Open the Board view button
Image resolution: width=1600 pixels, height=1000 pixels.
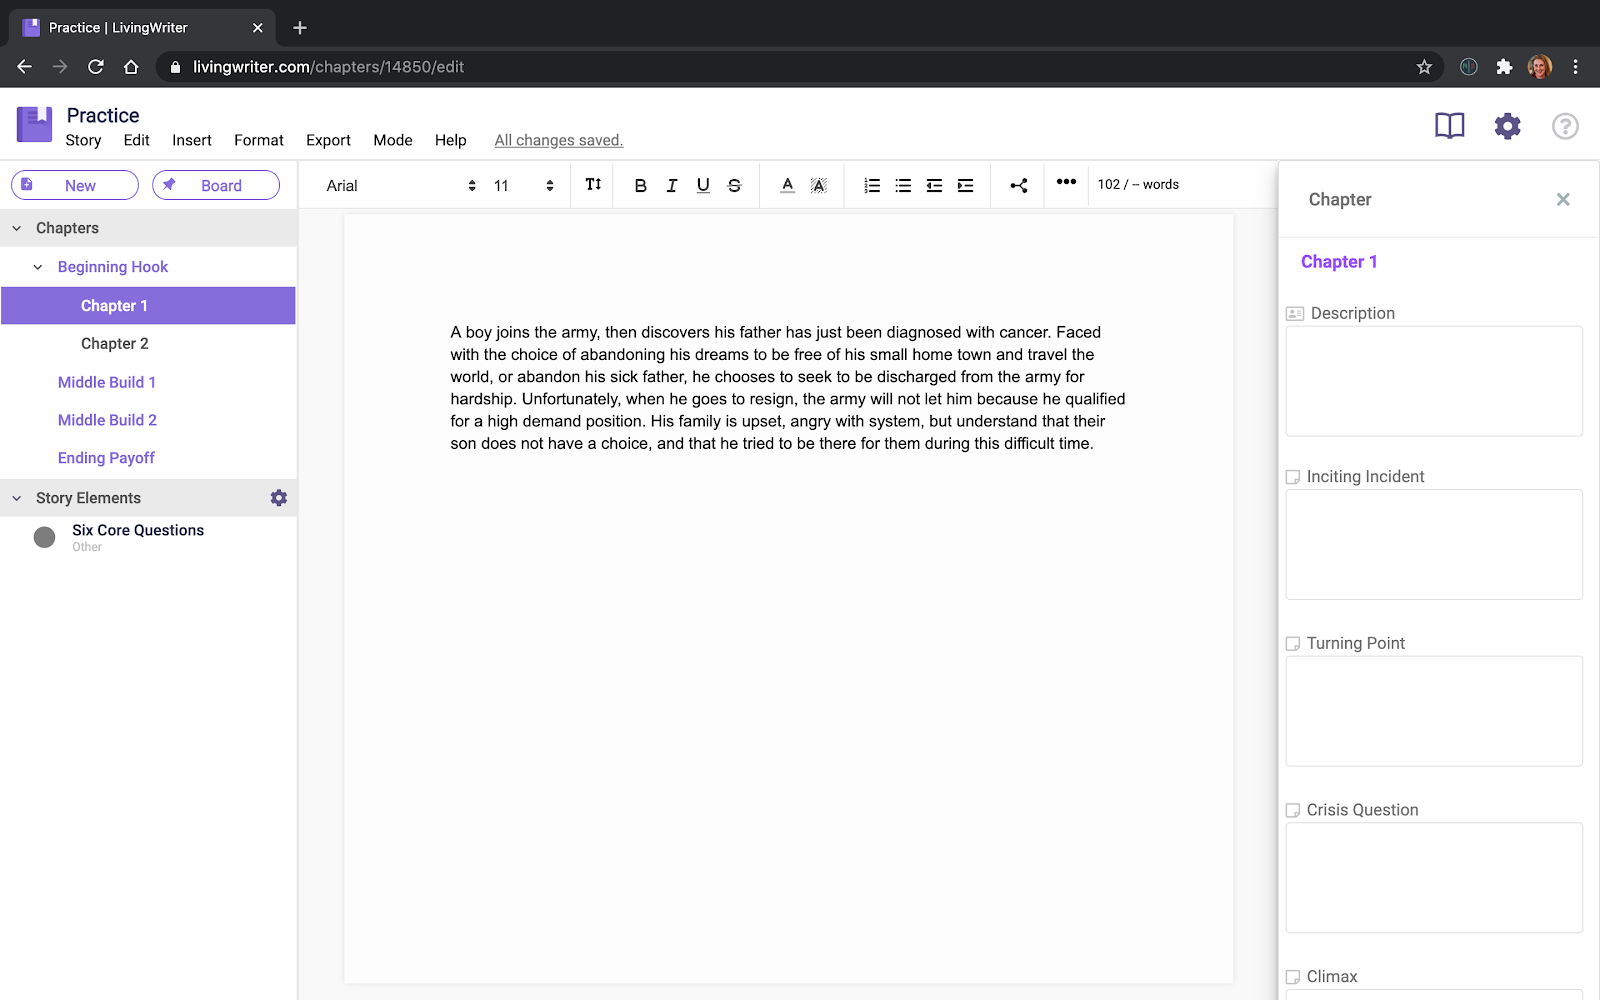[216, 185]
